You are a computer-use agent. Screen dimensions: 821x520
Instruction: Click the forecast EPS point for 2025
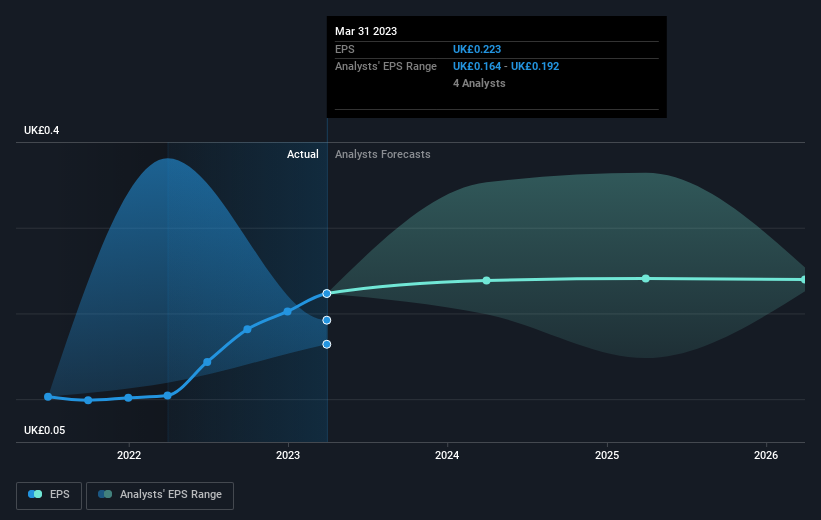pos(646,279)
